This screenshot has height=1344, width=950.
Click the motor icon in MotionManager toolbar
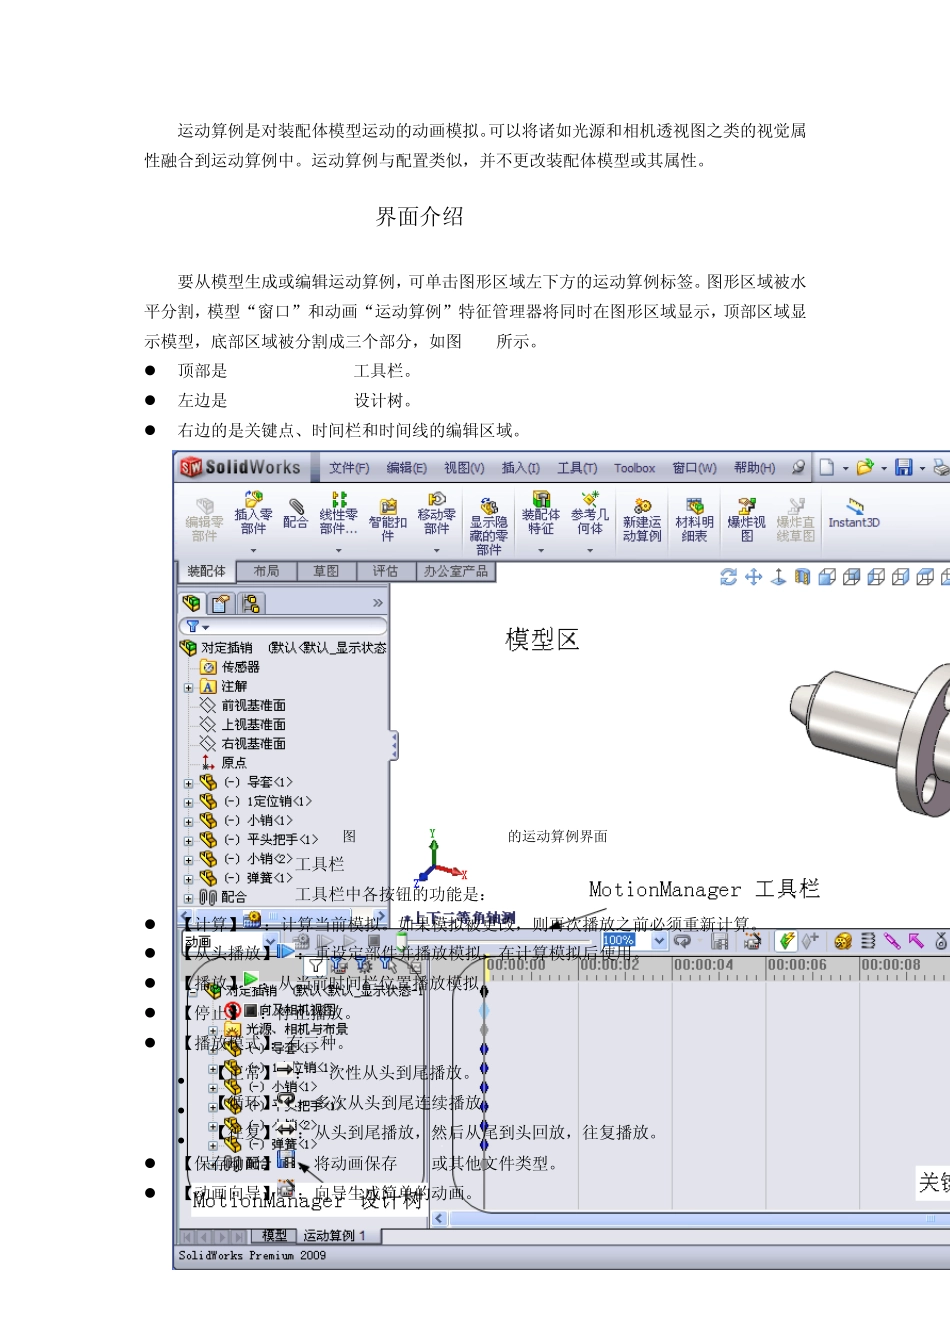click(843, 941)
